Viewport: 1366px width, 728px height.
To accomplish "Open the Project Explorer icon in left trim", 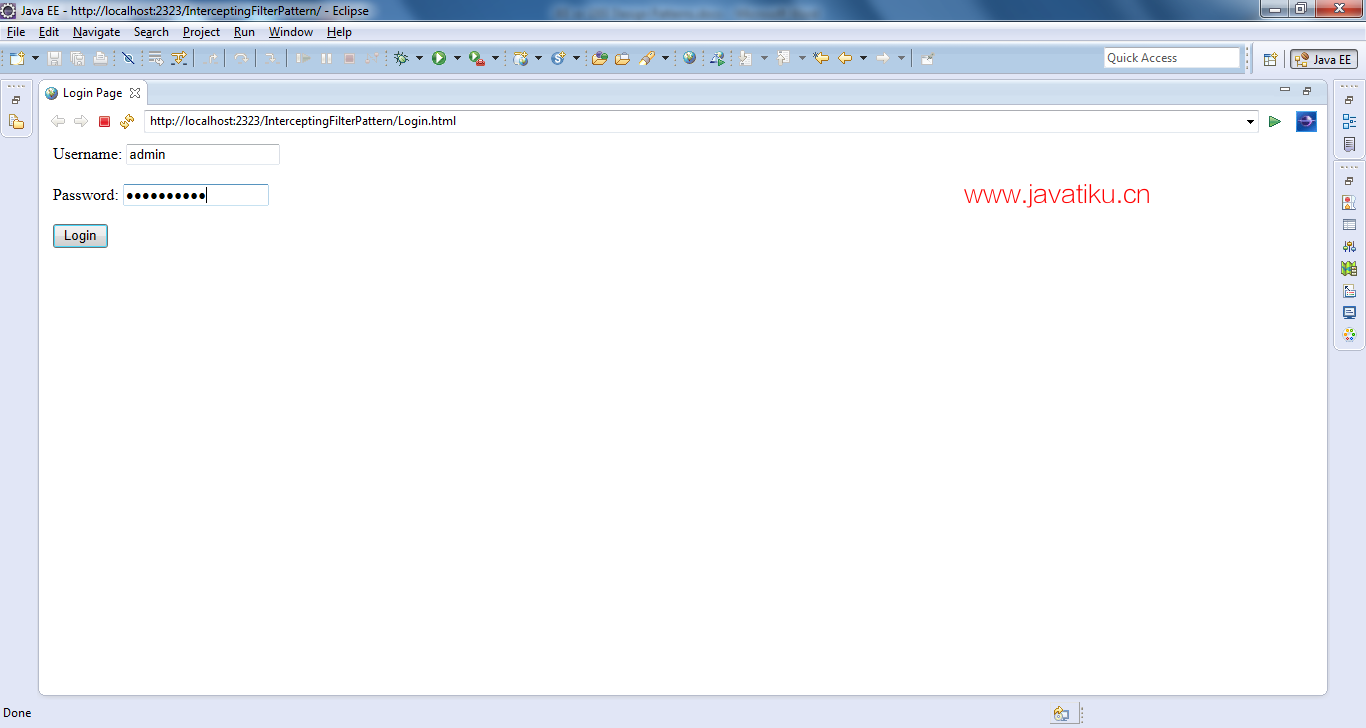I will pyautogui.click(x=17, y=122).
